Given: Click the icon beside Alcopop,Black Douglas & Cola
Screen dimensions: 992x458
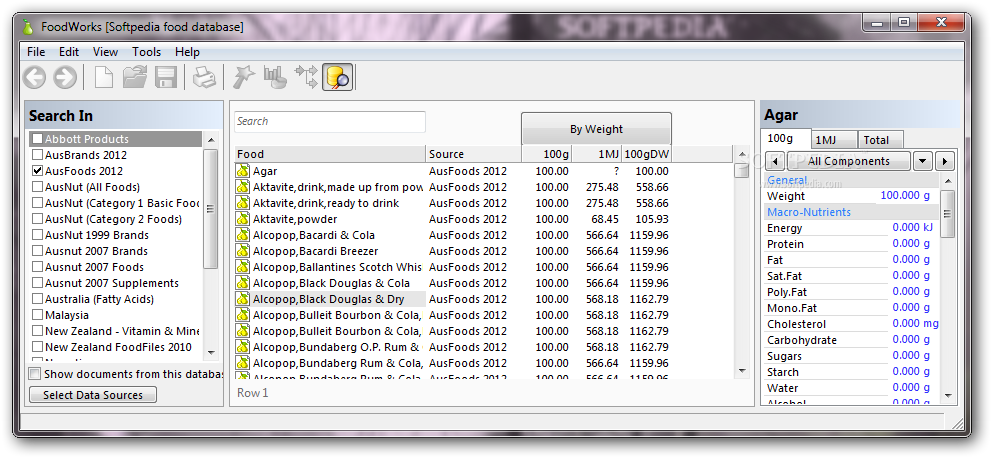Looking at the screenshot, I should [243, 283].
